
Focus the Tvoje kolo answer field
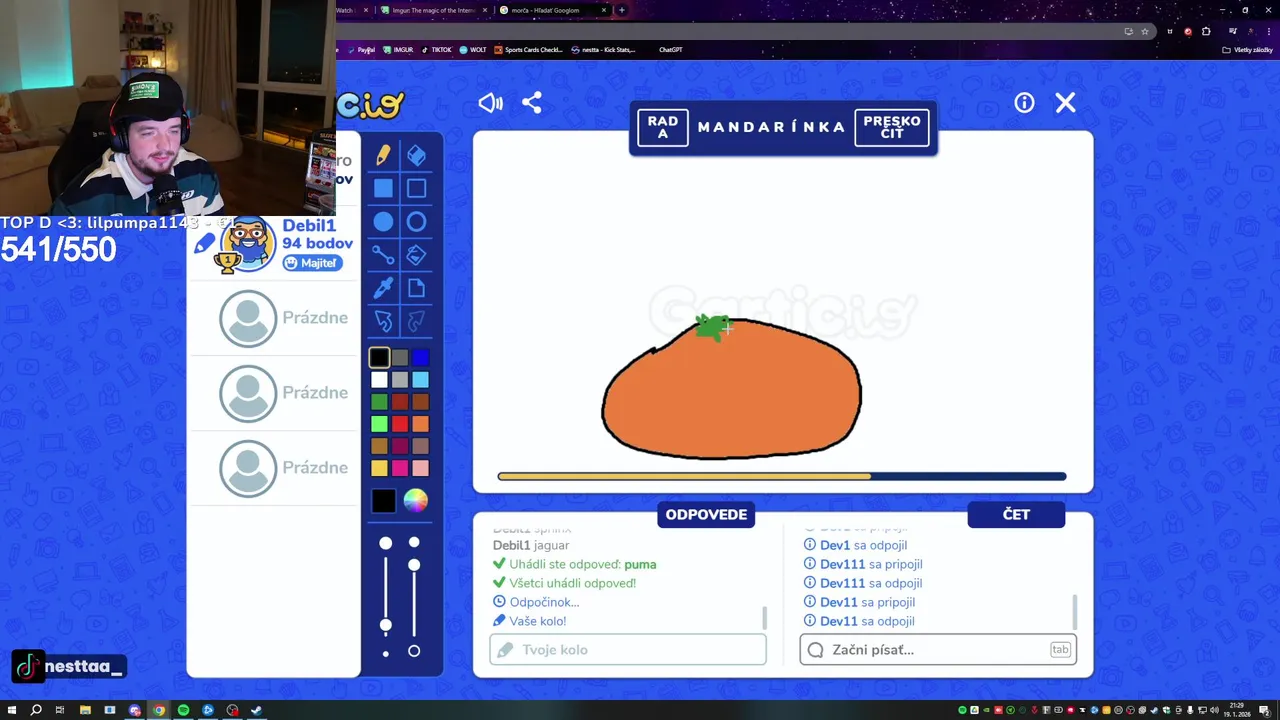pyautogui.click(x=628, y=650)
